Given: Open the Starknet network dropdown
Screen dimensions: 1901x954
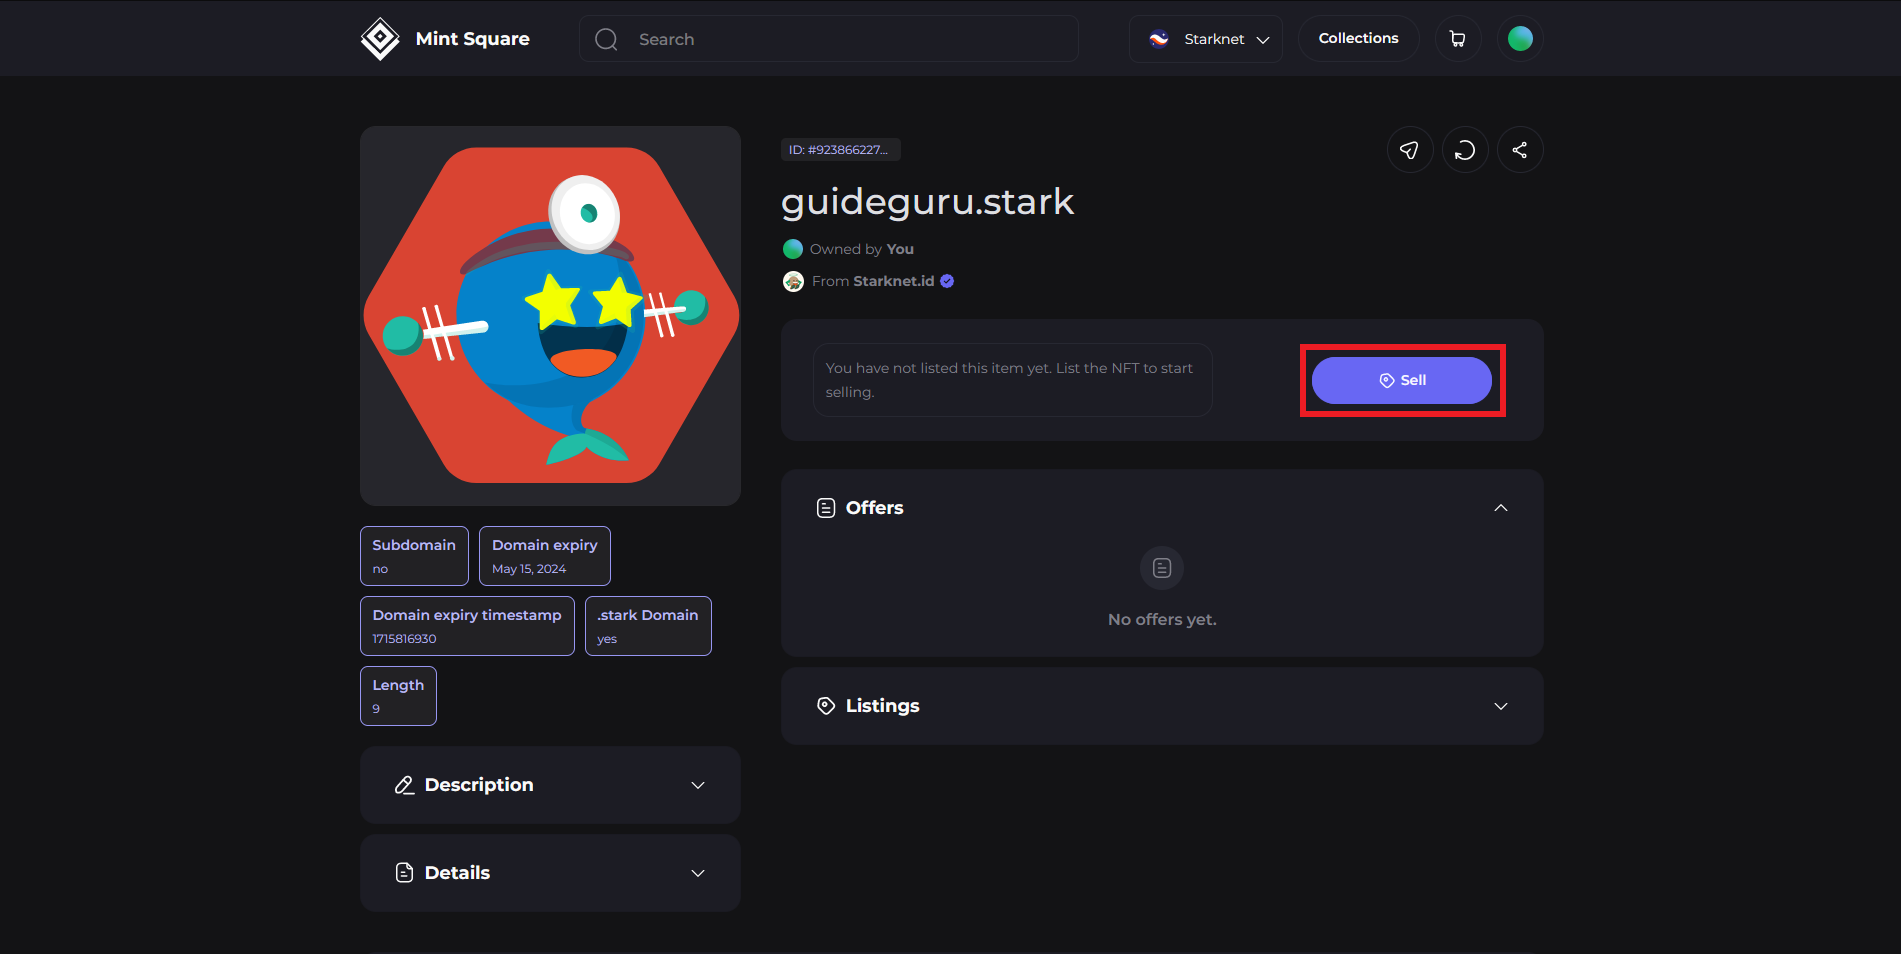Looking at the screenshot, I should [x=1205, y=39].
